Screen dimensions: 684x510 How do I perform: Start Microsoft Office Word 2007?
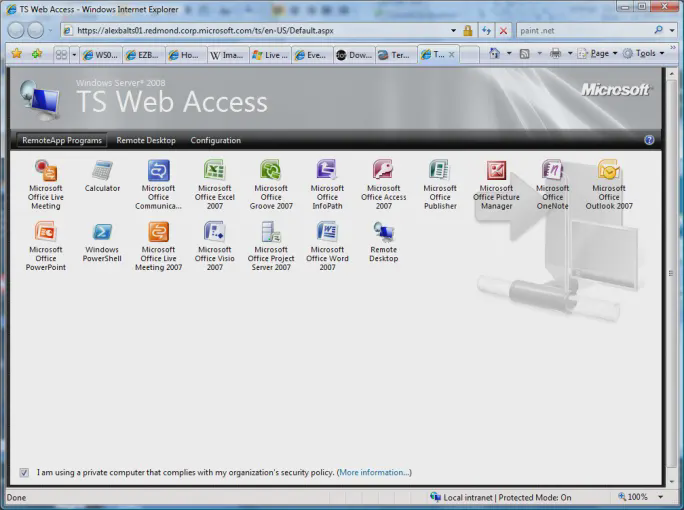(327, 233)
